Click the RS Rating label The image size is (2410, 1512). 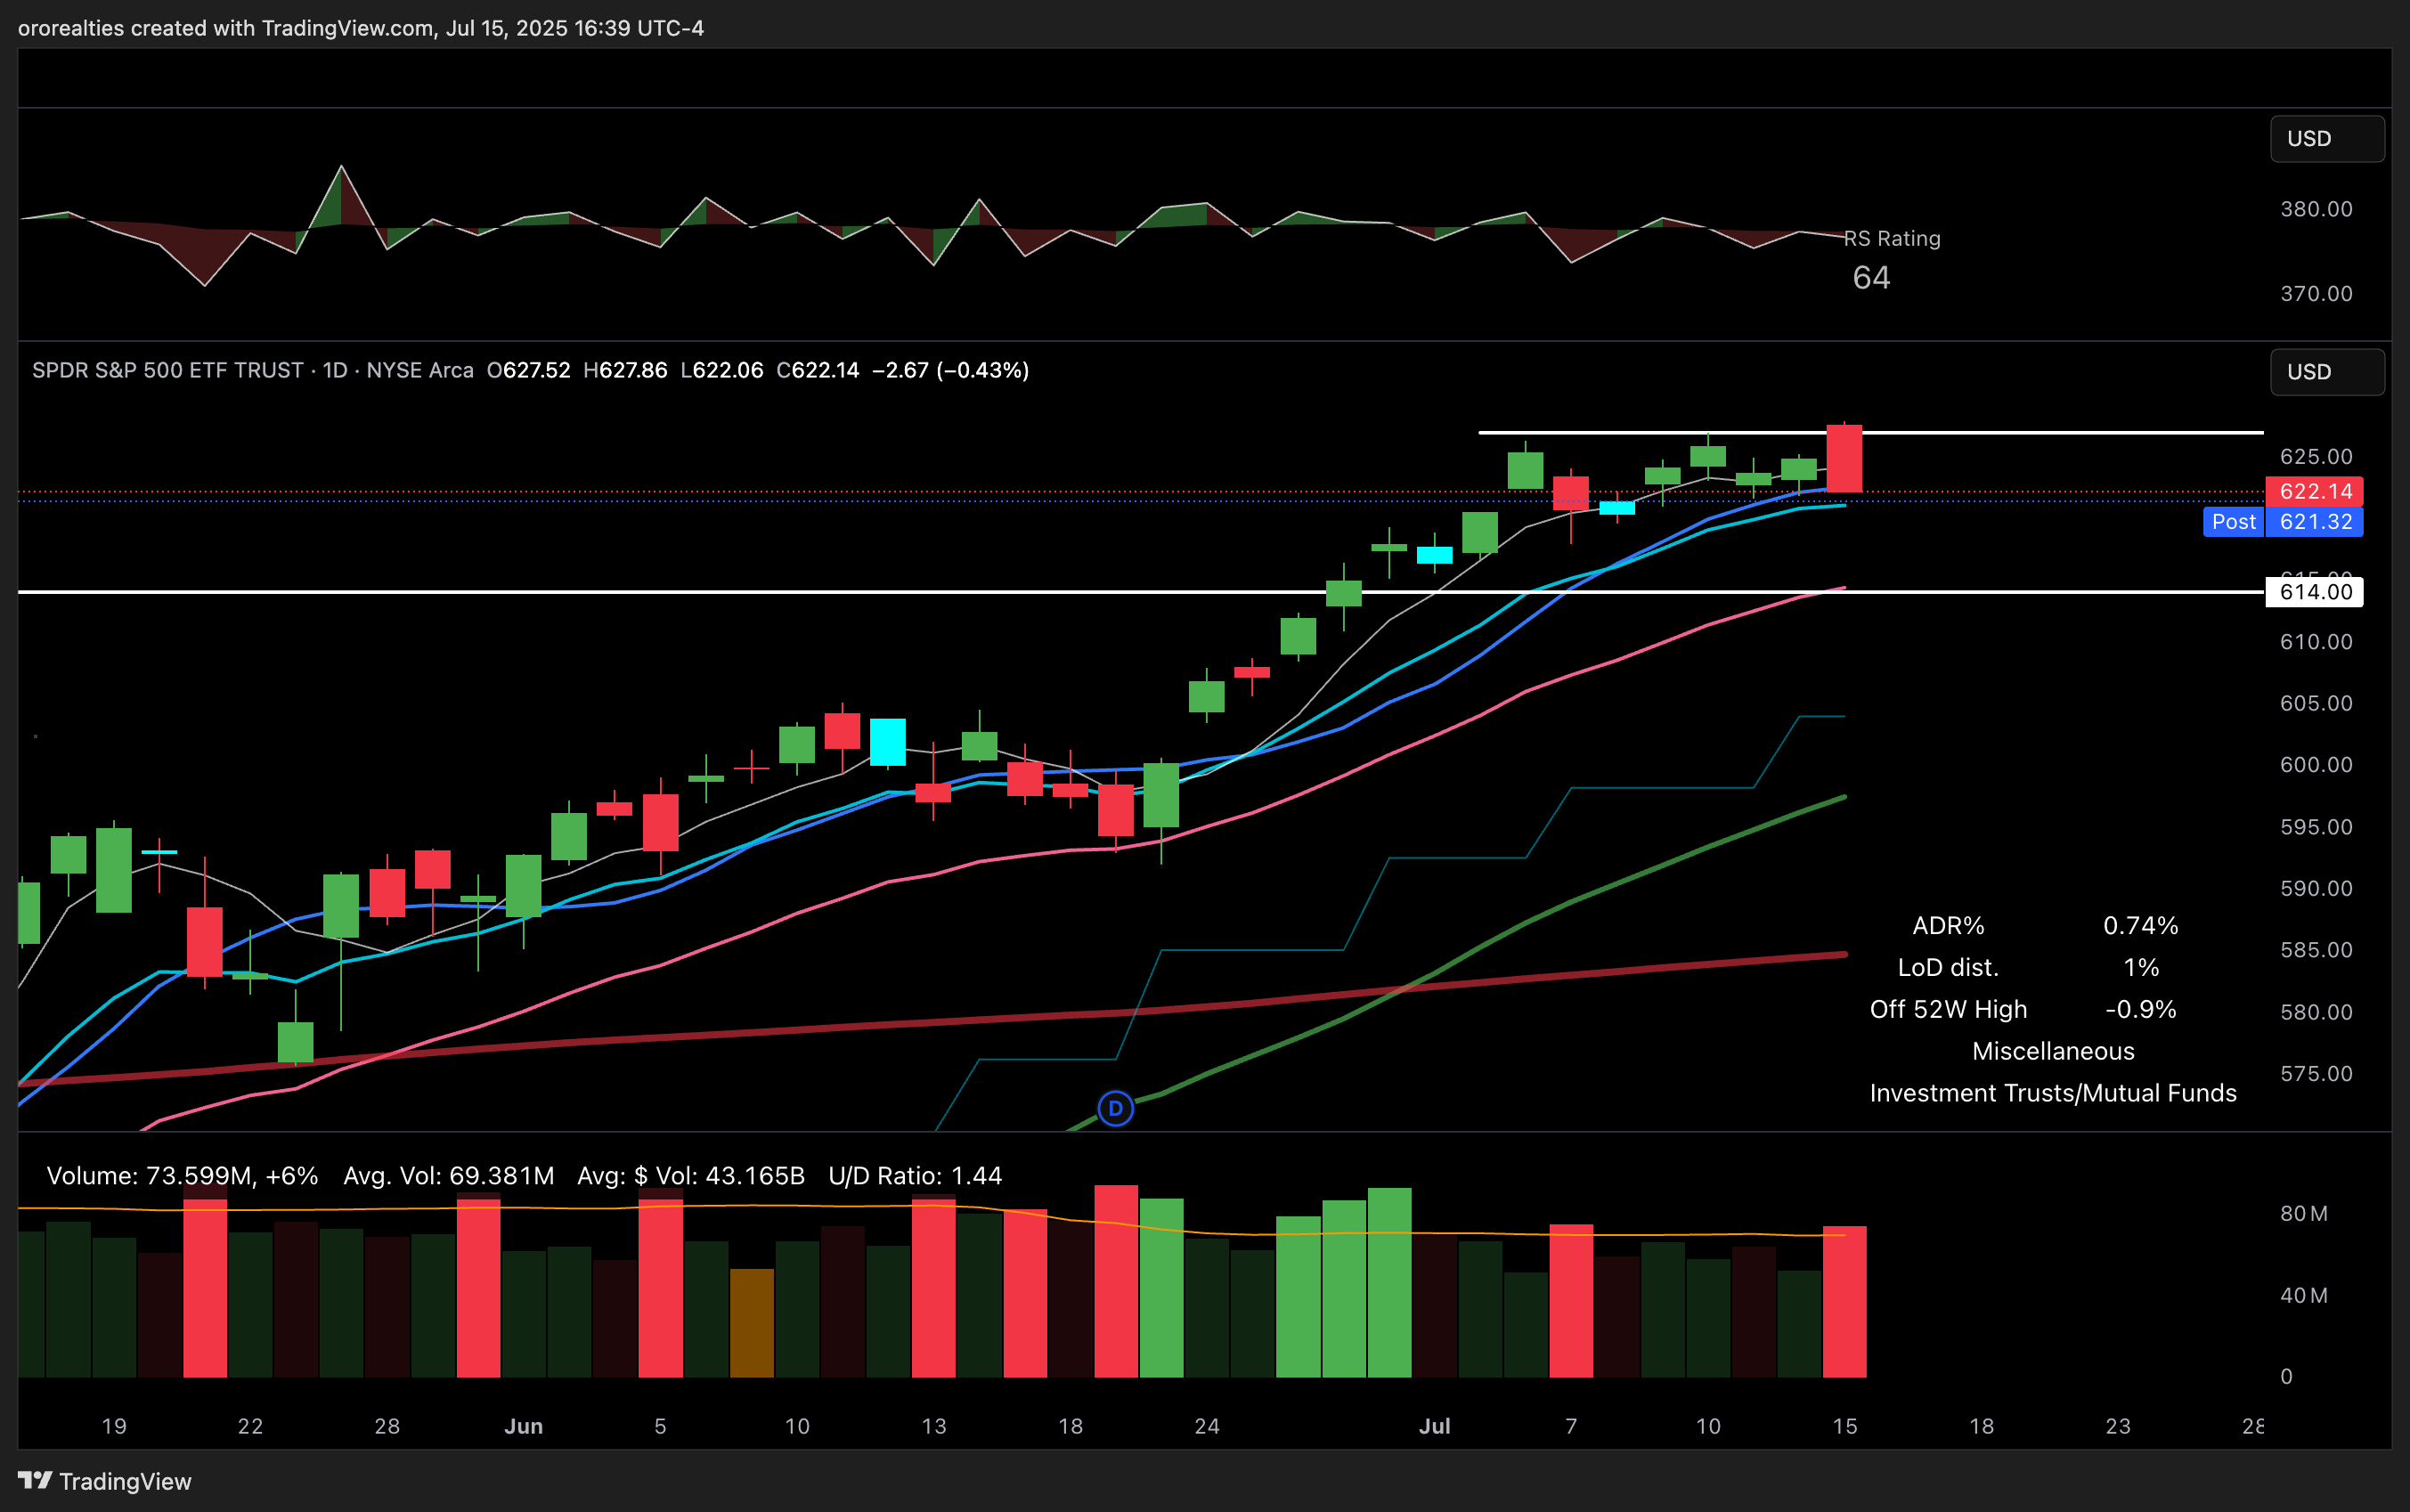pyautogui.click(x=1892, y=238)
